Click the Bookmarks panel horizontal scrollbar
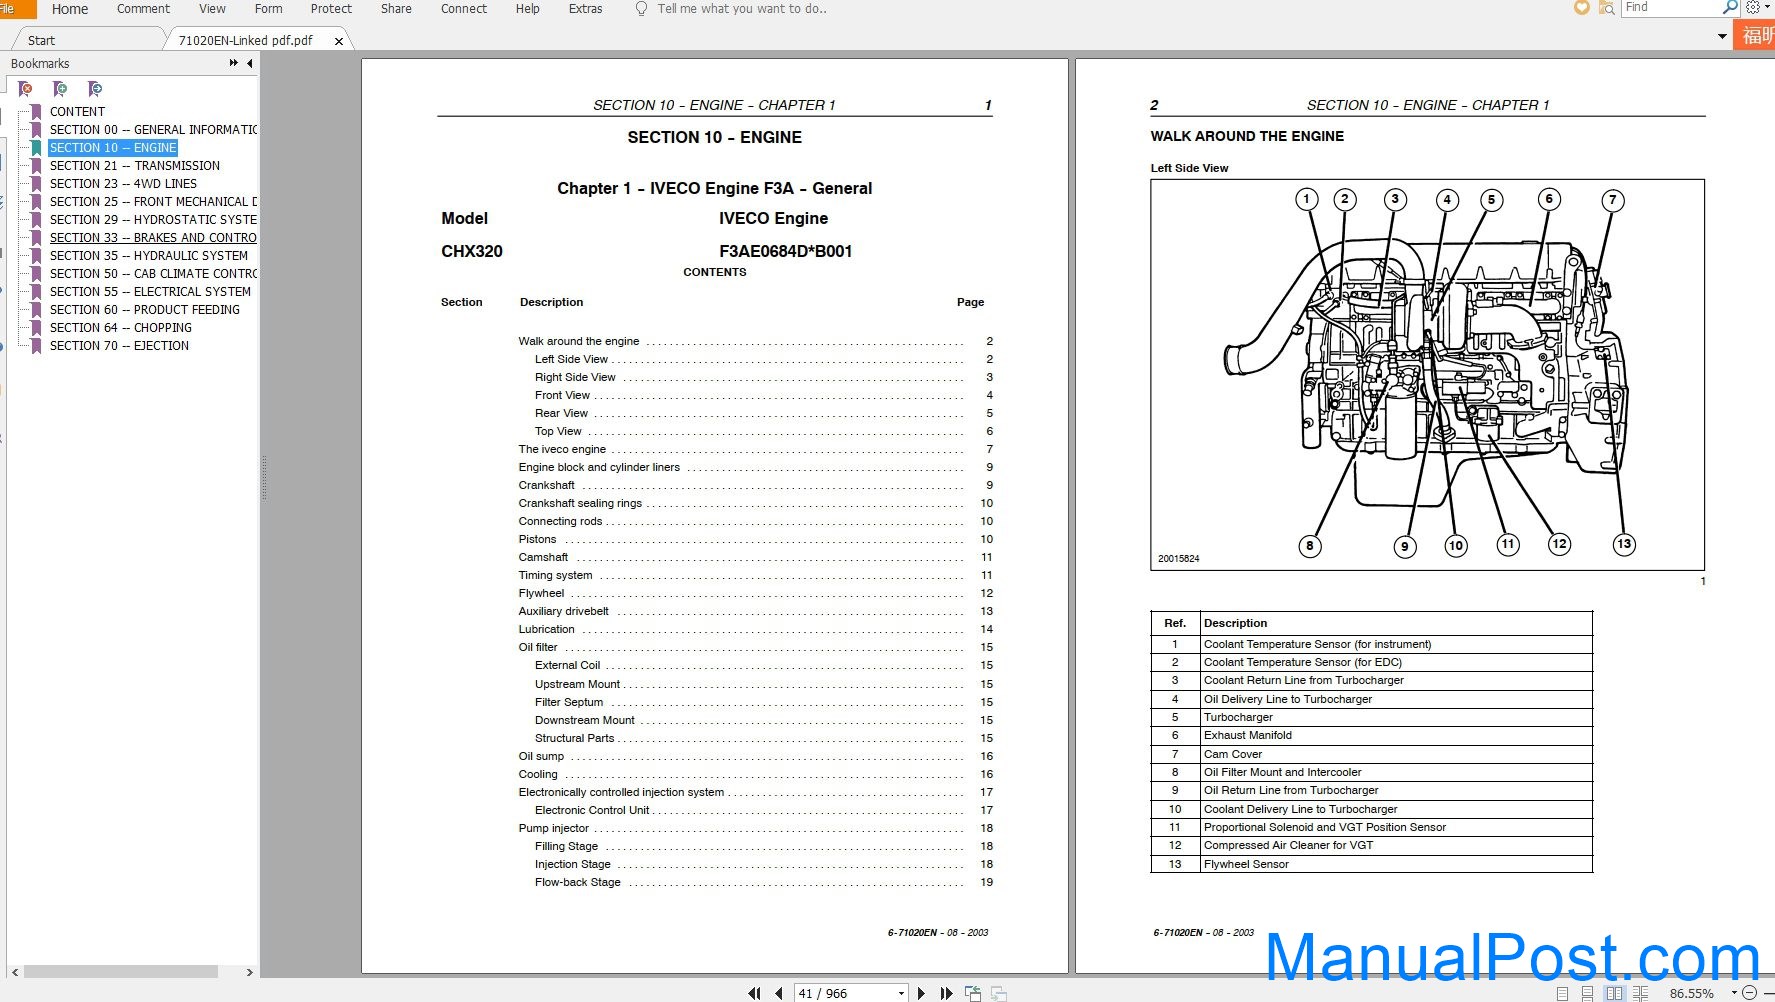 tap(121, 971)
